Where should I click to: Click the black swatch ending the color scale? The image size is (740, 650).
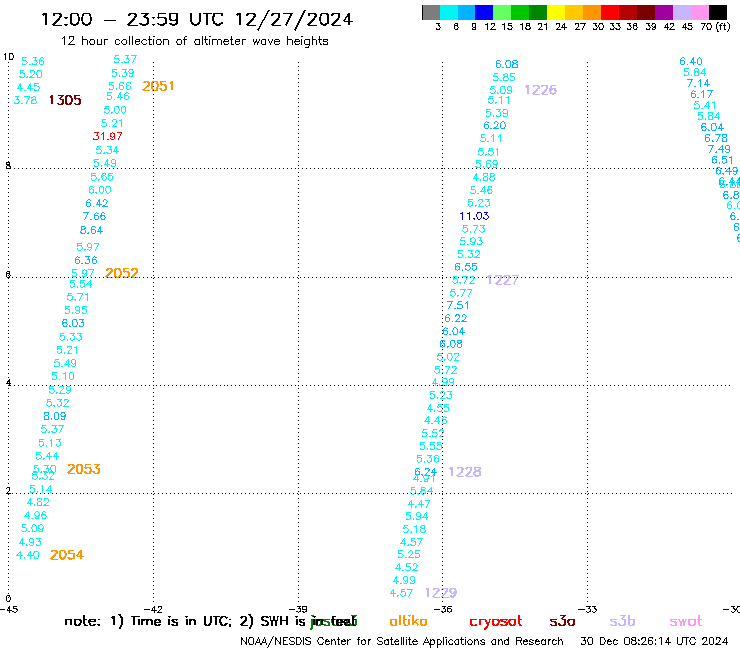(718, 12)
